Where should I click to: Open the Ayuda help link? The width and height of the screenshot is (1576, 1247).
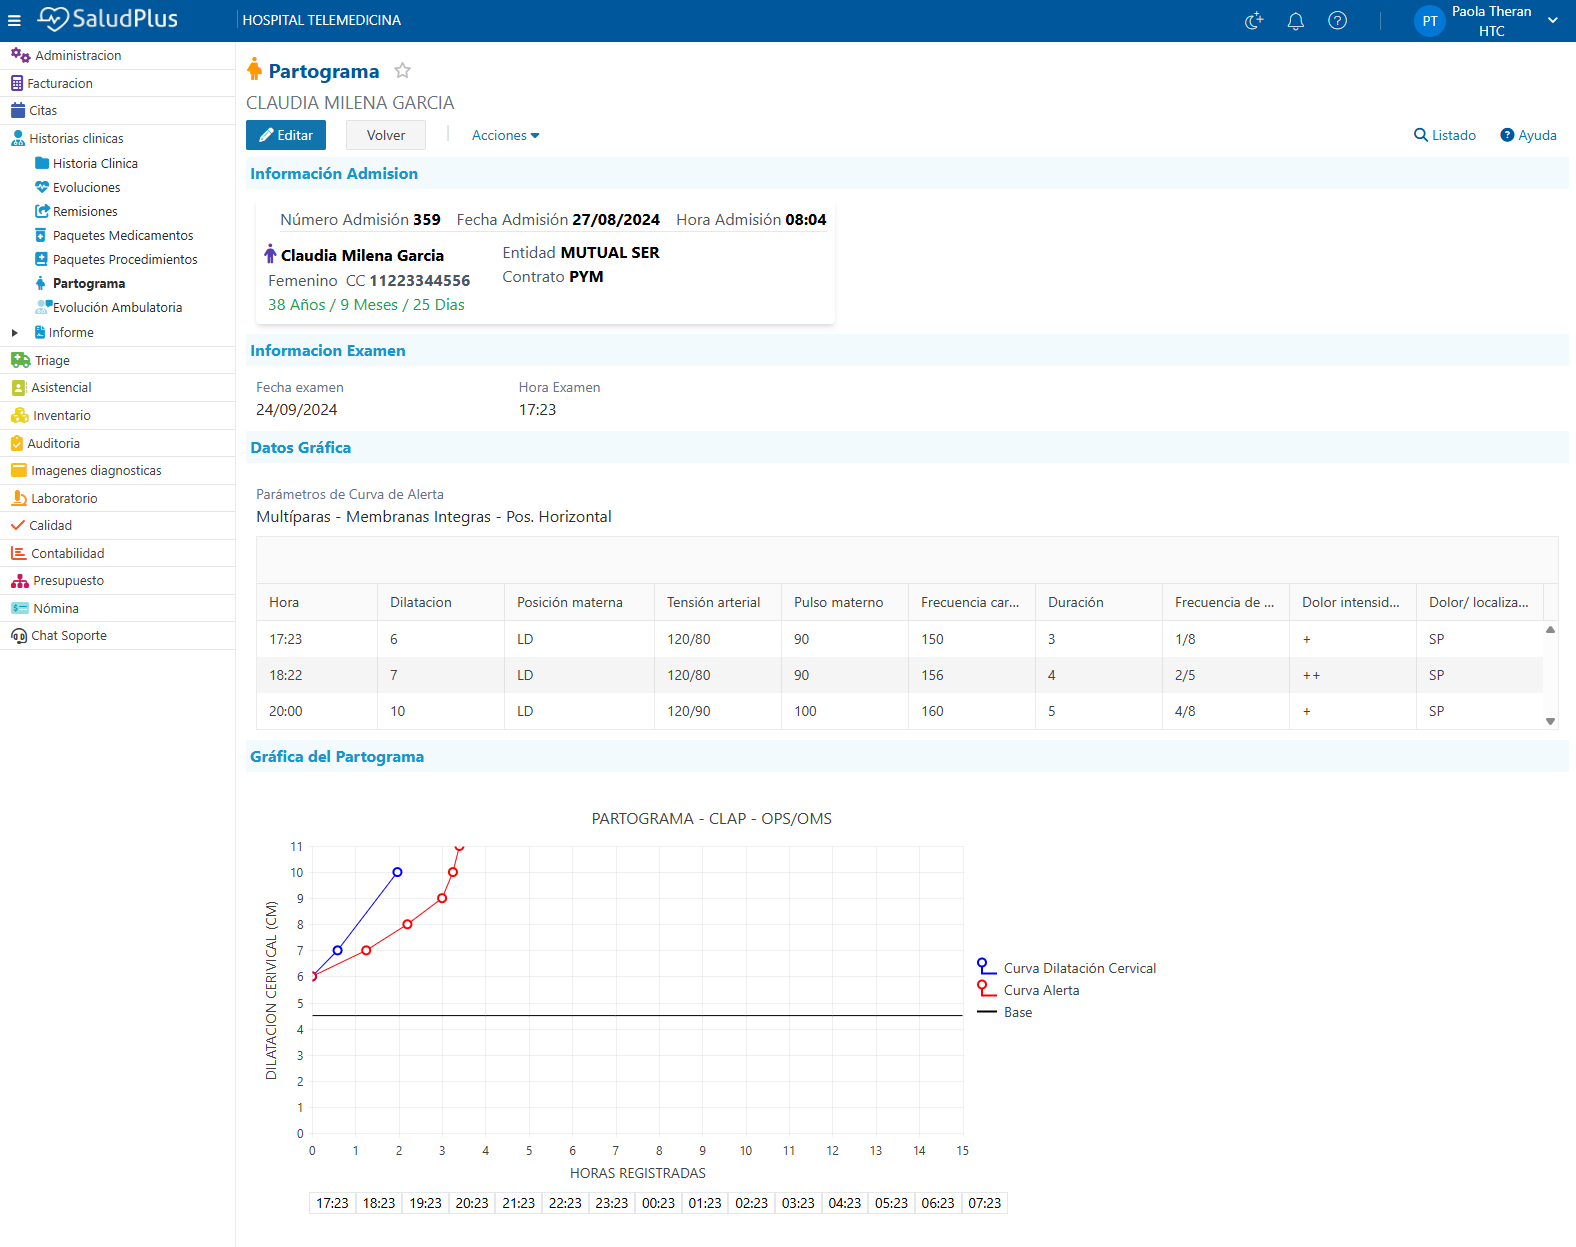click(1528, 135)
